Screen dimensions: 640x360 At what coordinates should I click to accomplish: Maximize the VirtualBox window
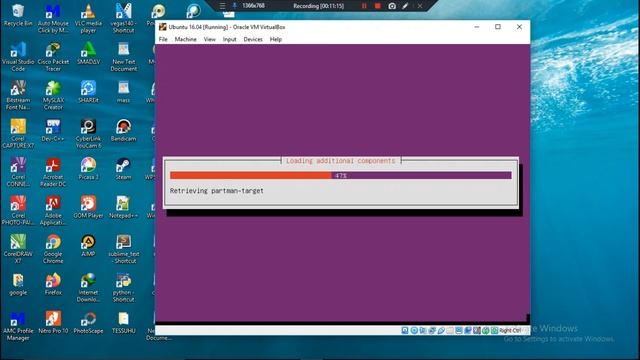pos(498,27)
